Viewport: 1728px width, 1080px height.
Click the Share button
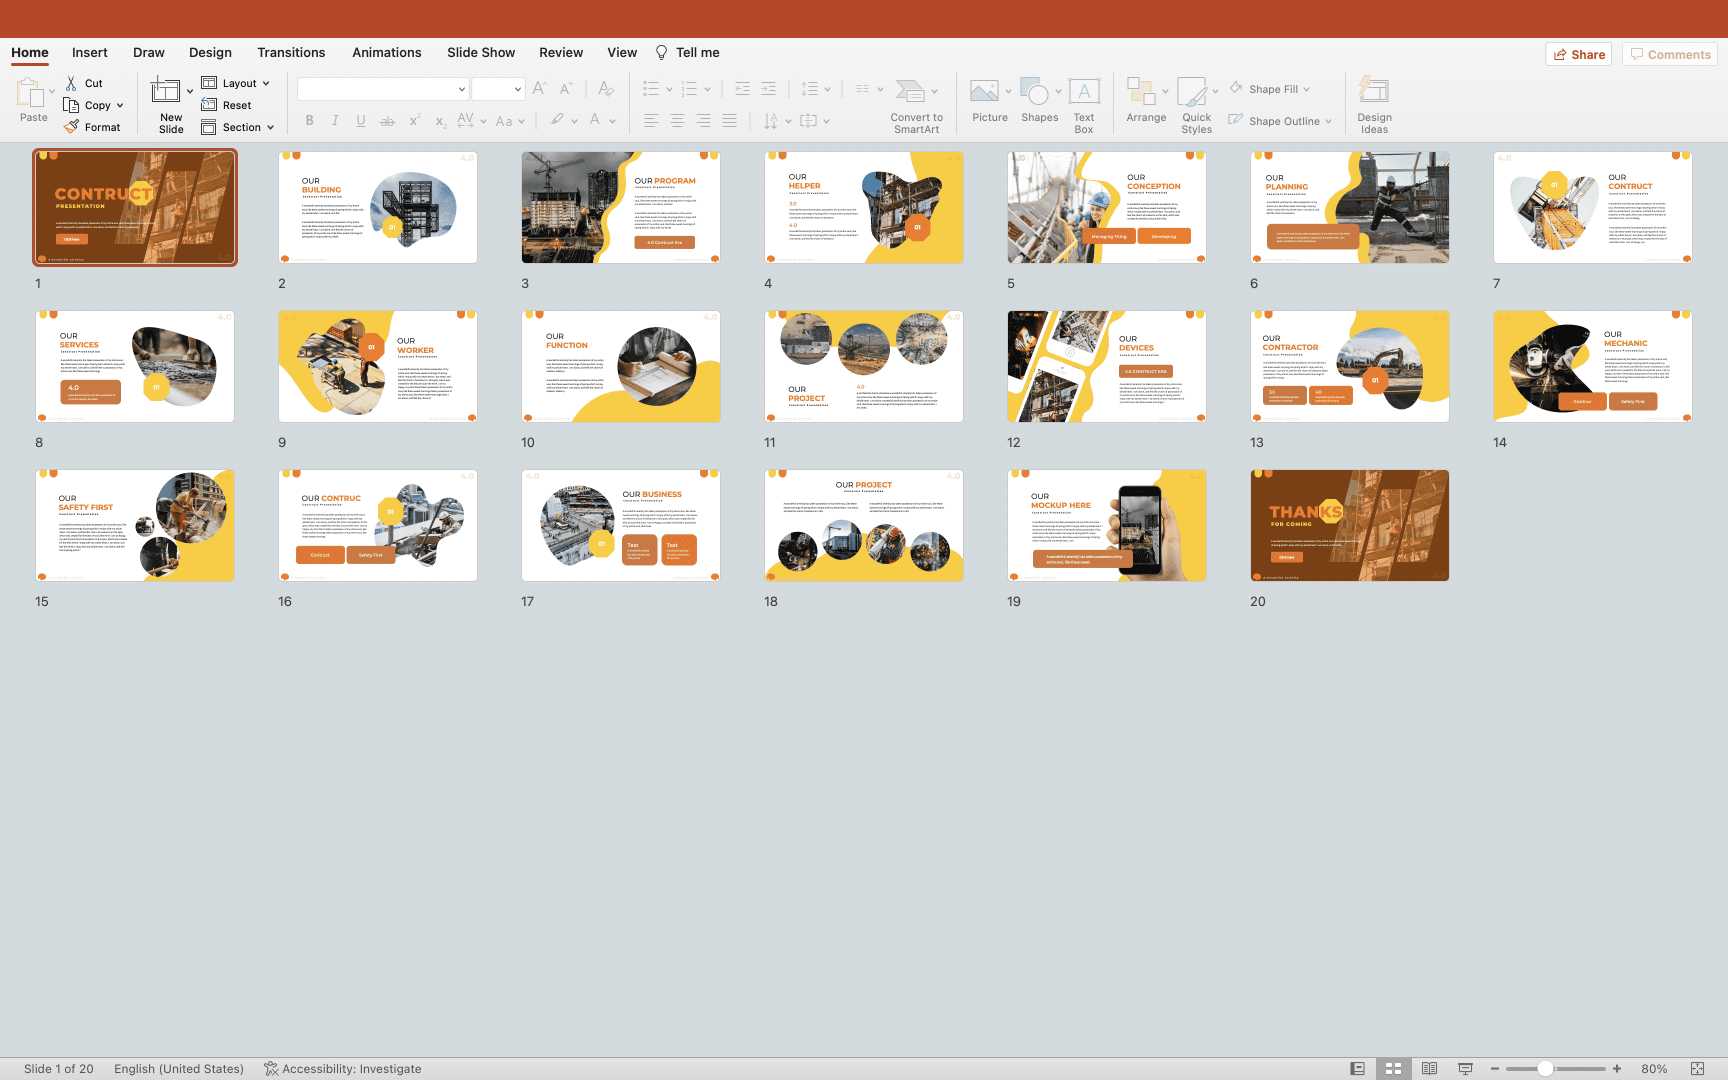[1579, 54]
